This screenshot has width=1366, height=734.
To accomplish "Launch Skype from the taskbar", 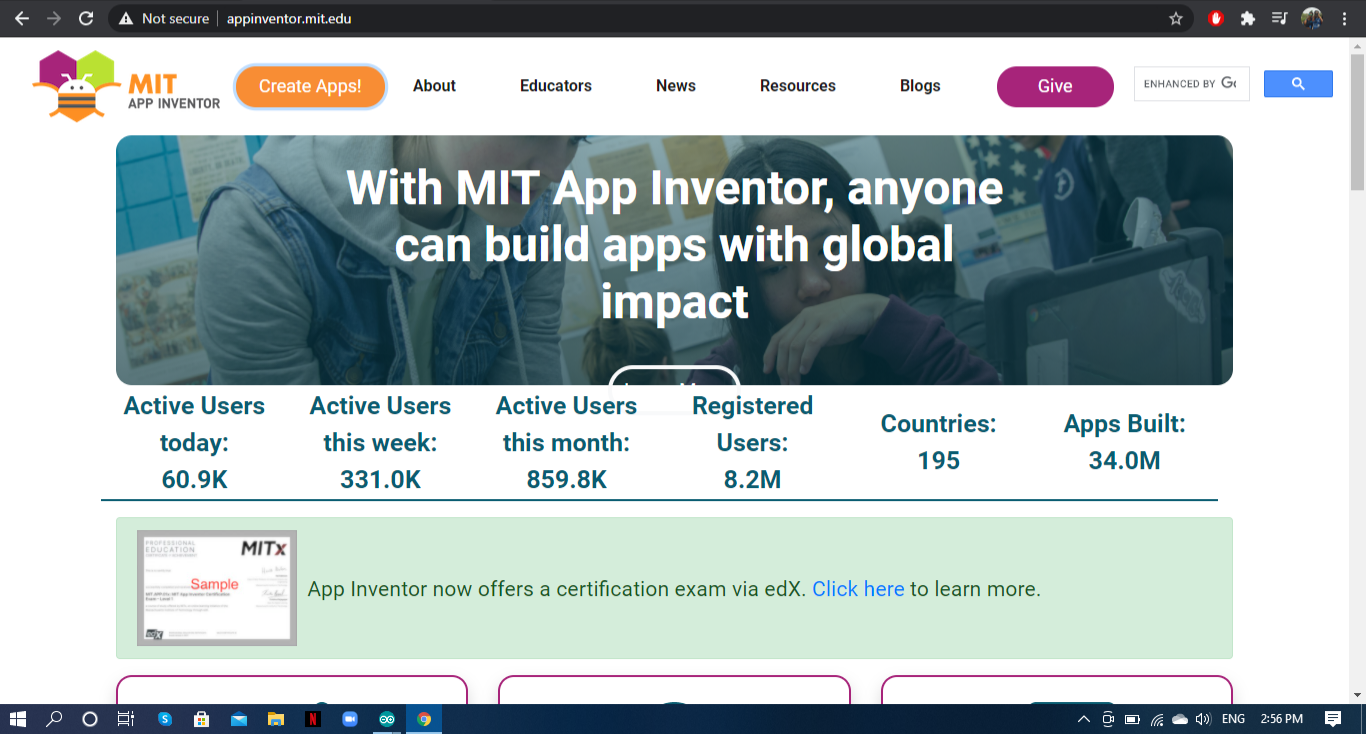I will 165,718.
